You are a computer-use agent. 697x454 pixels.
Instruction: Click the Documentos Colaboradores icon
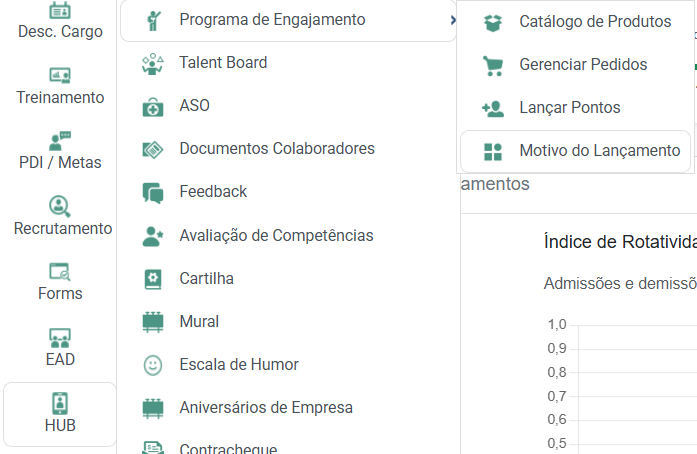tap(153, 149)
